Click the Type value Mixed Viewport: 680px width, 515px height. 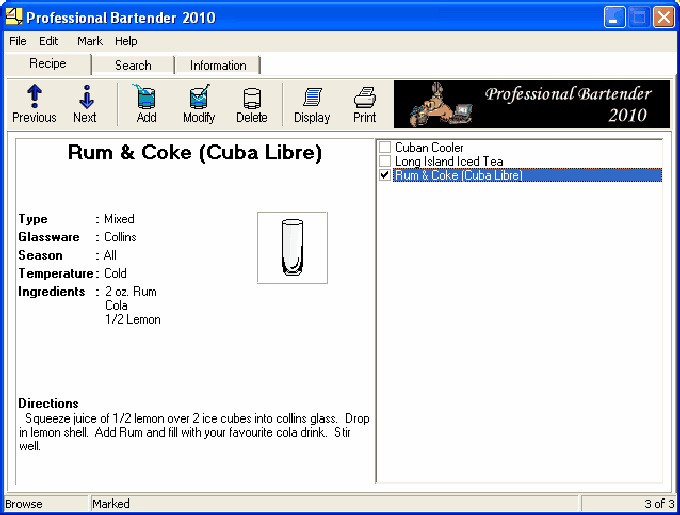pos(119,219)
